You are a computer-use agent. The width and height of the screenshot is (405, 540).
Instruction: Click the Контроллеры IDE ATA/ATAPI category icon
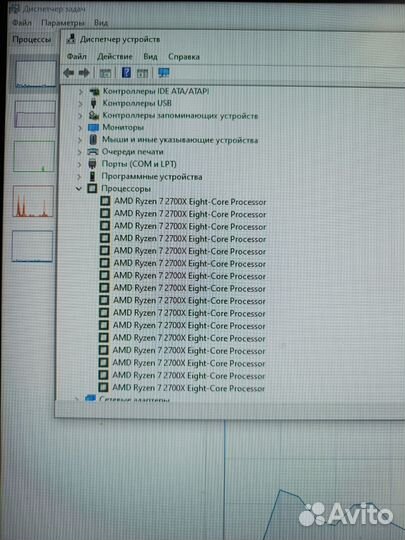click(x=94, y=92)
